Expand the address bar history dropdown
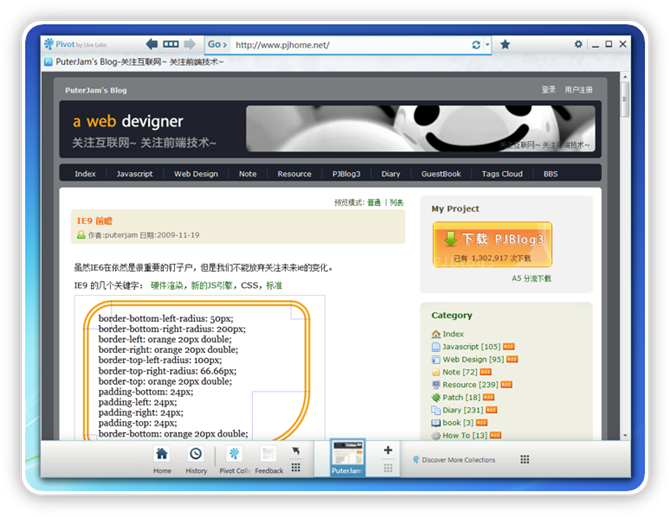Viewport: 670px width, 517px height. click(x=488, y=45)
